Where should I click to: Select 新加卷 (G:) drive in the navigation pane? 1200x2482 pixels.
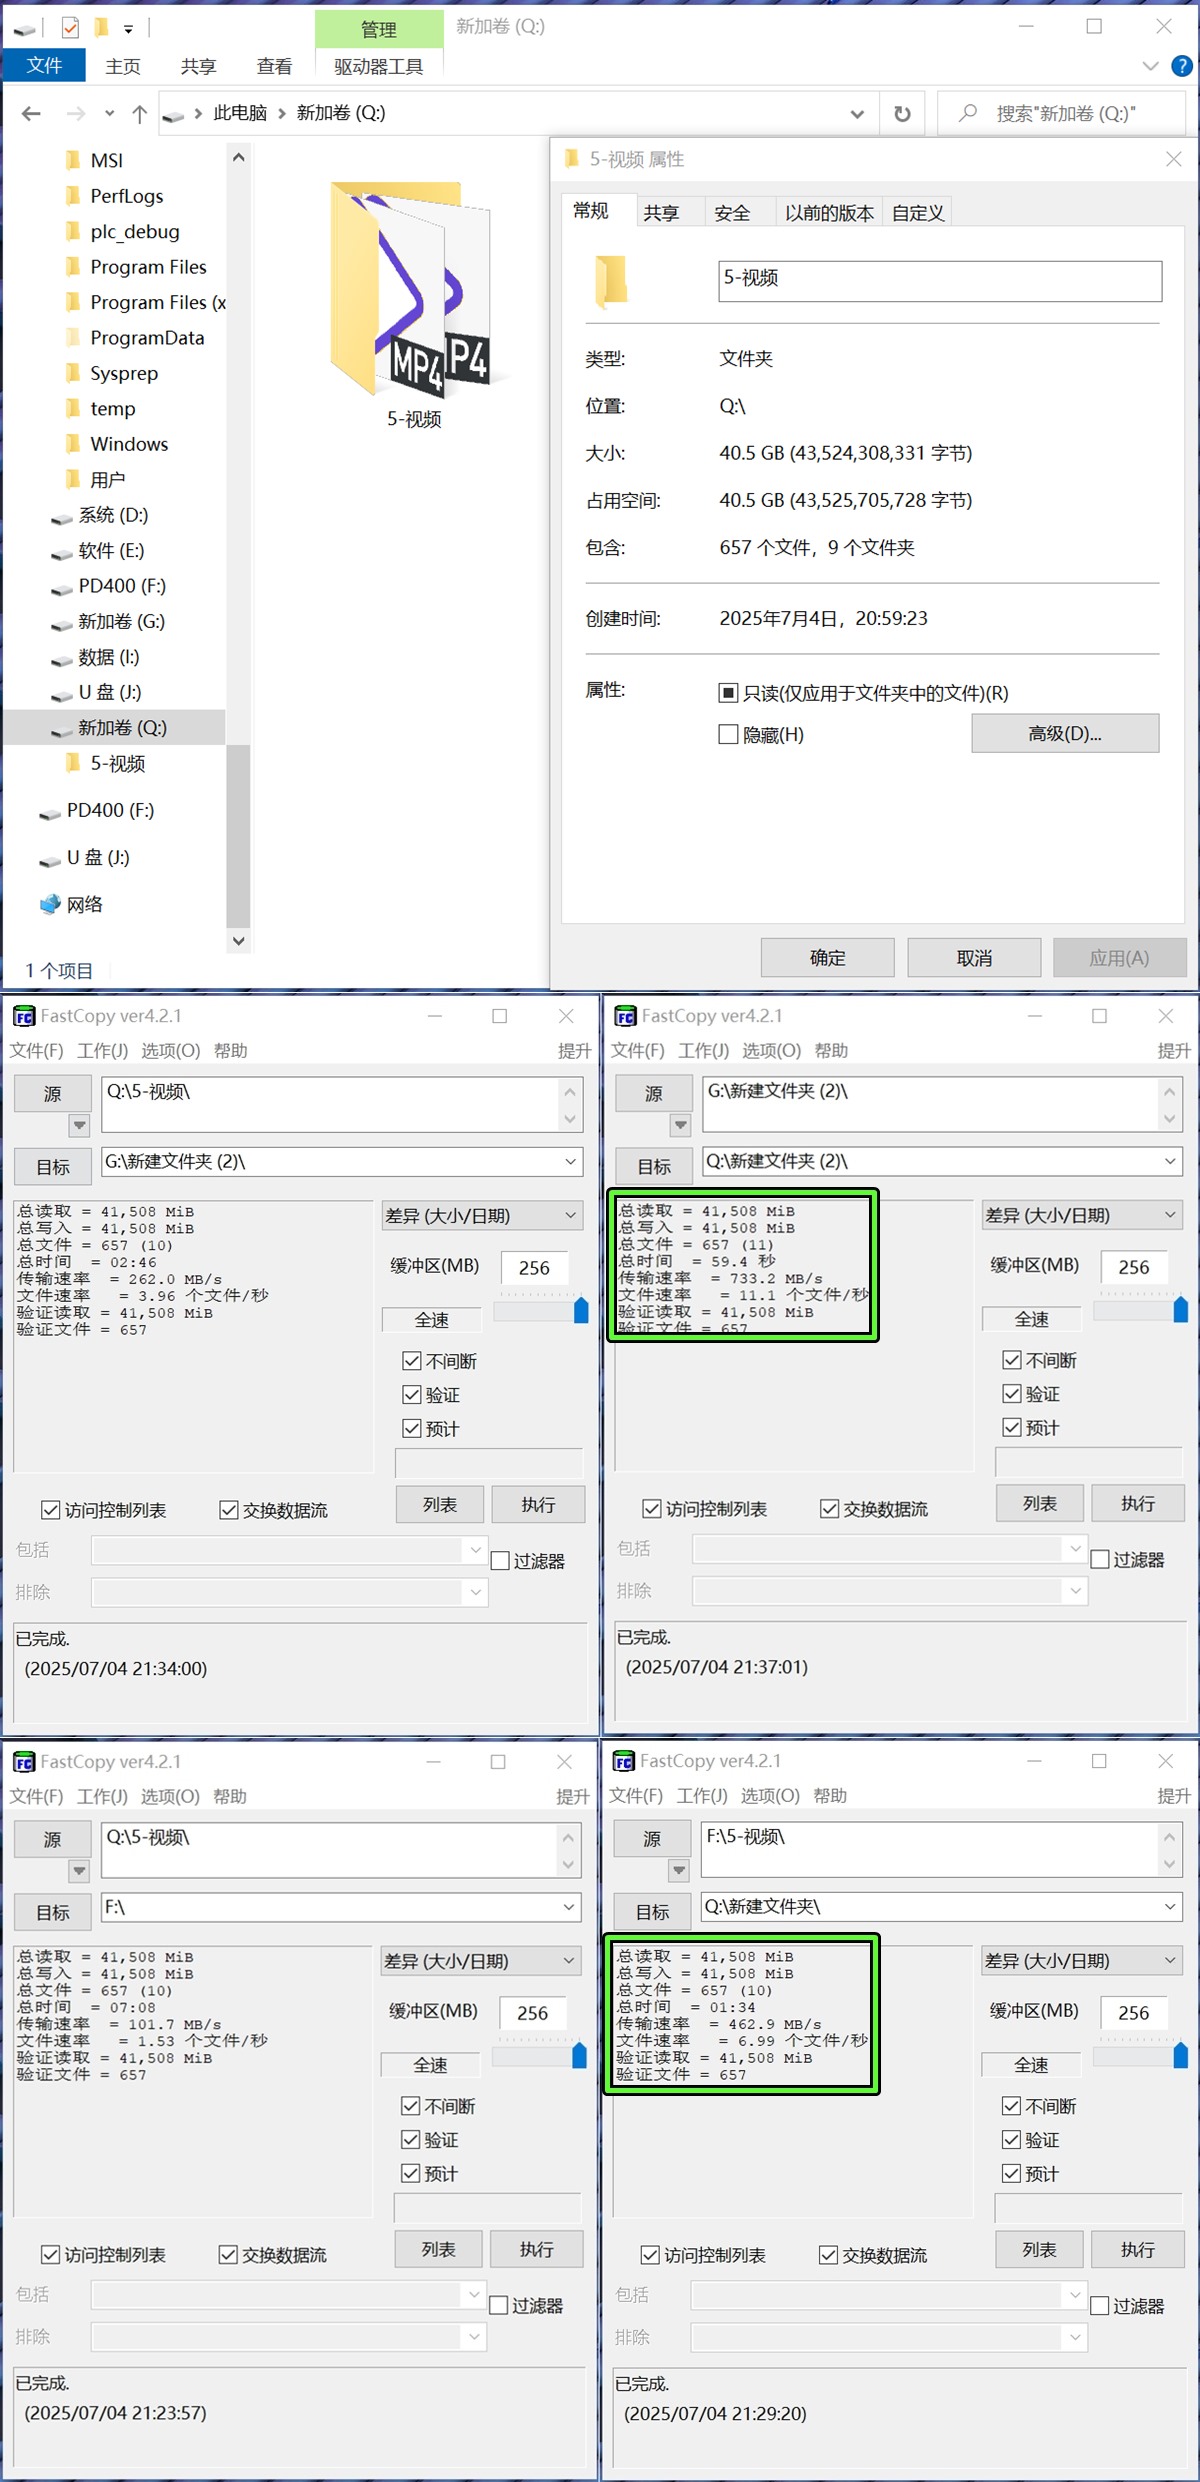121,622
